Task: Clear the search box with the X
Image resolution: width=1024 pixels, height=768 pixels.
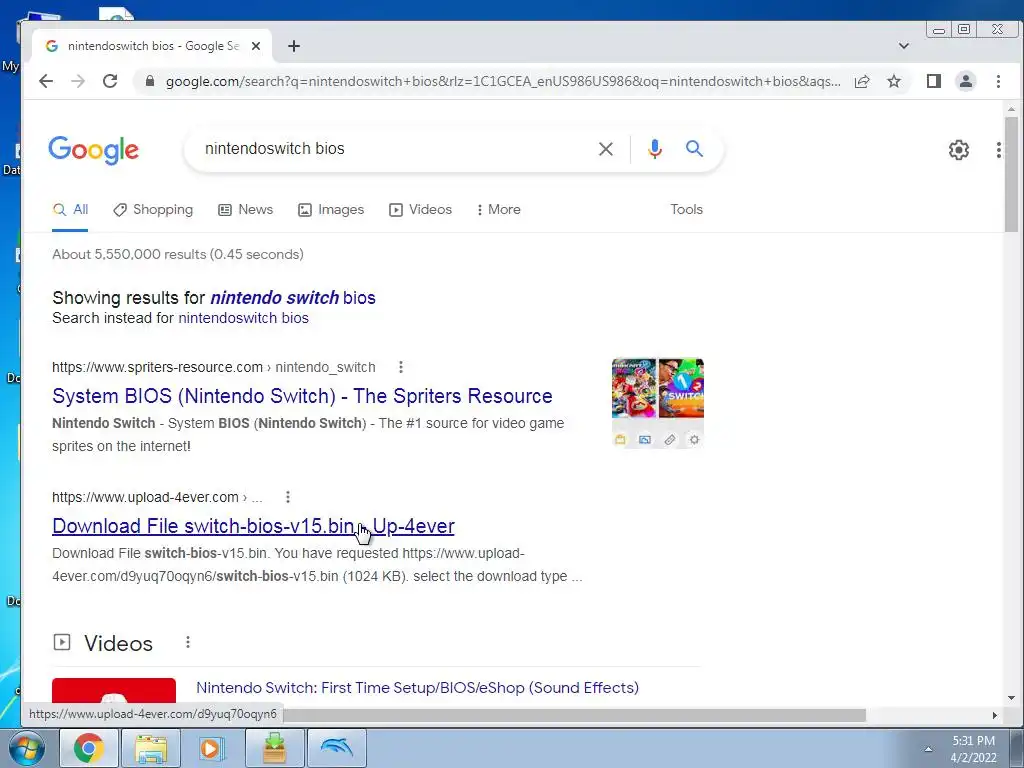Action: point(605,149)
